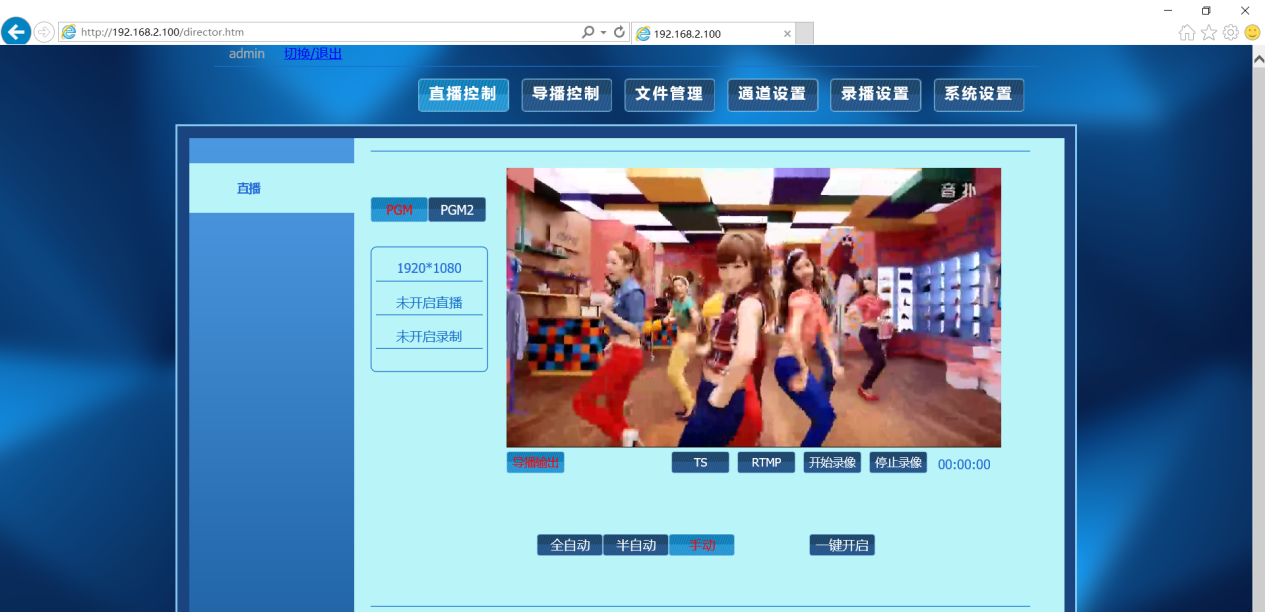
Task: Click the scrollbar up arrow
Action: point(1258,58)
